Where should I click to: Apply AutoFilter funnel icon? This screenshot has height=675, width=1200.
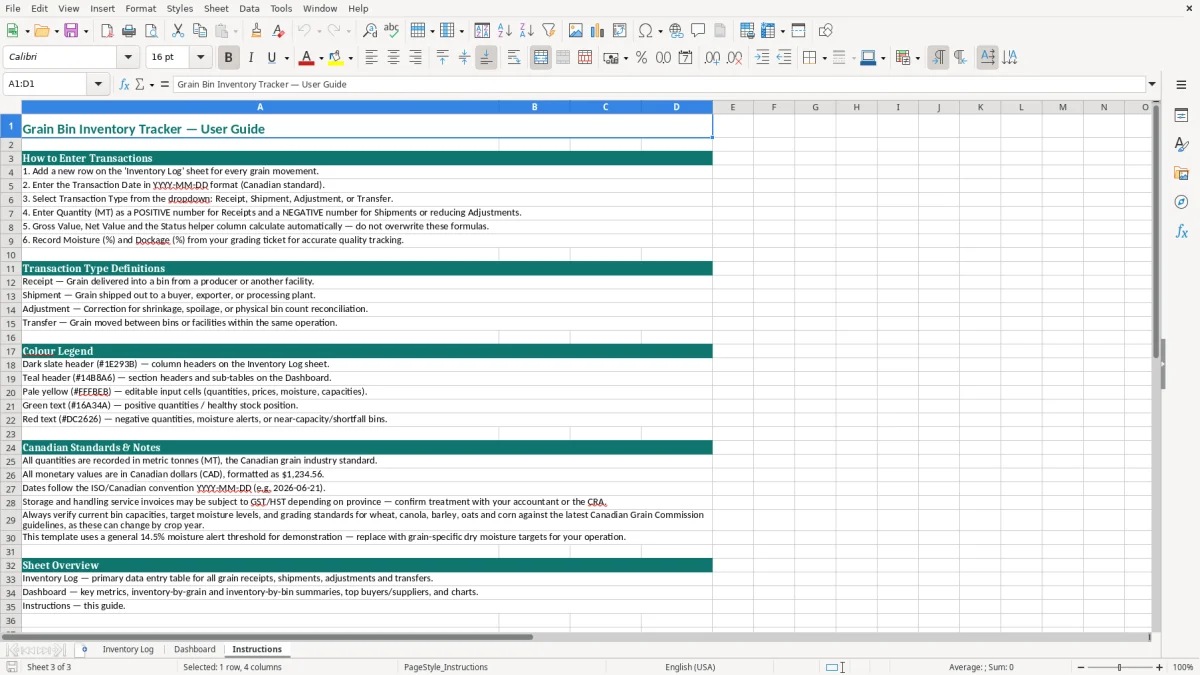point(549,31)
